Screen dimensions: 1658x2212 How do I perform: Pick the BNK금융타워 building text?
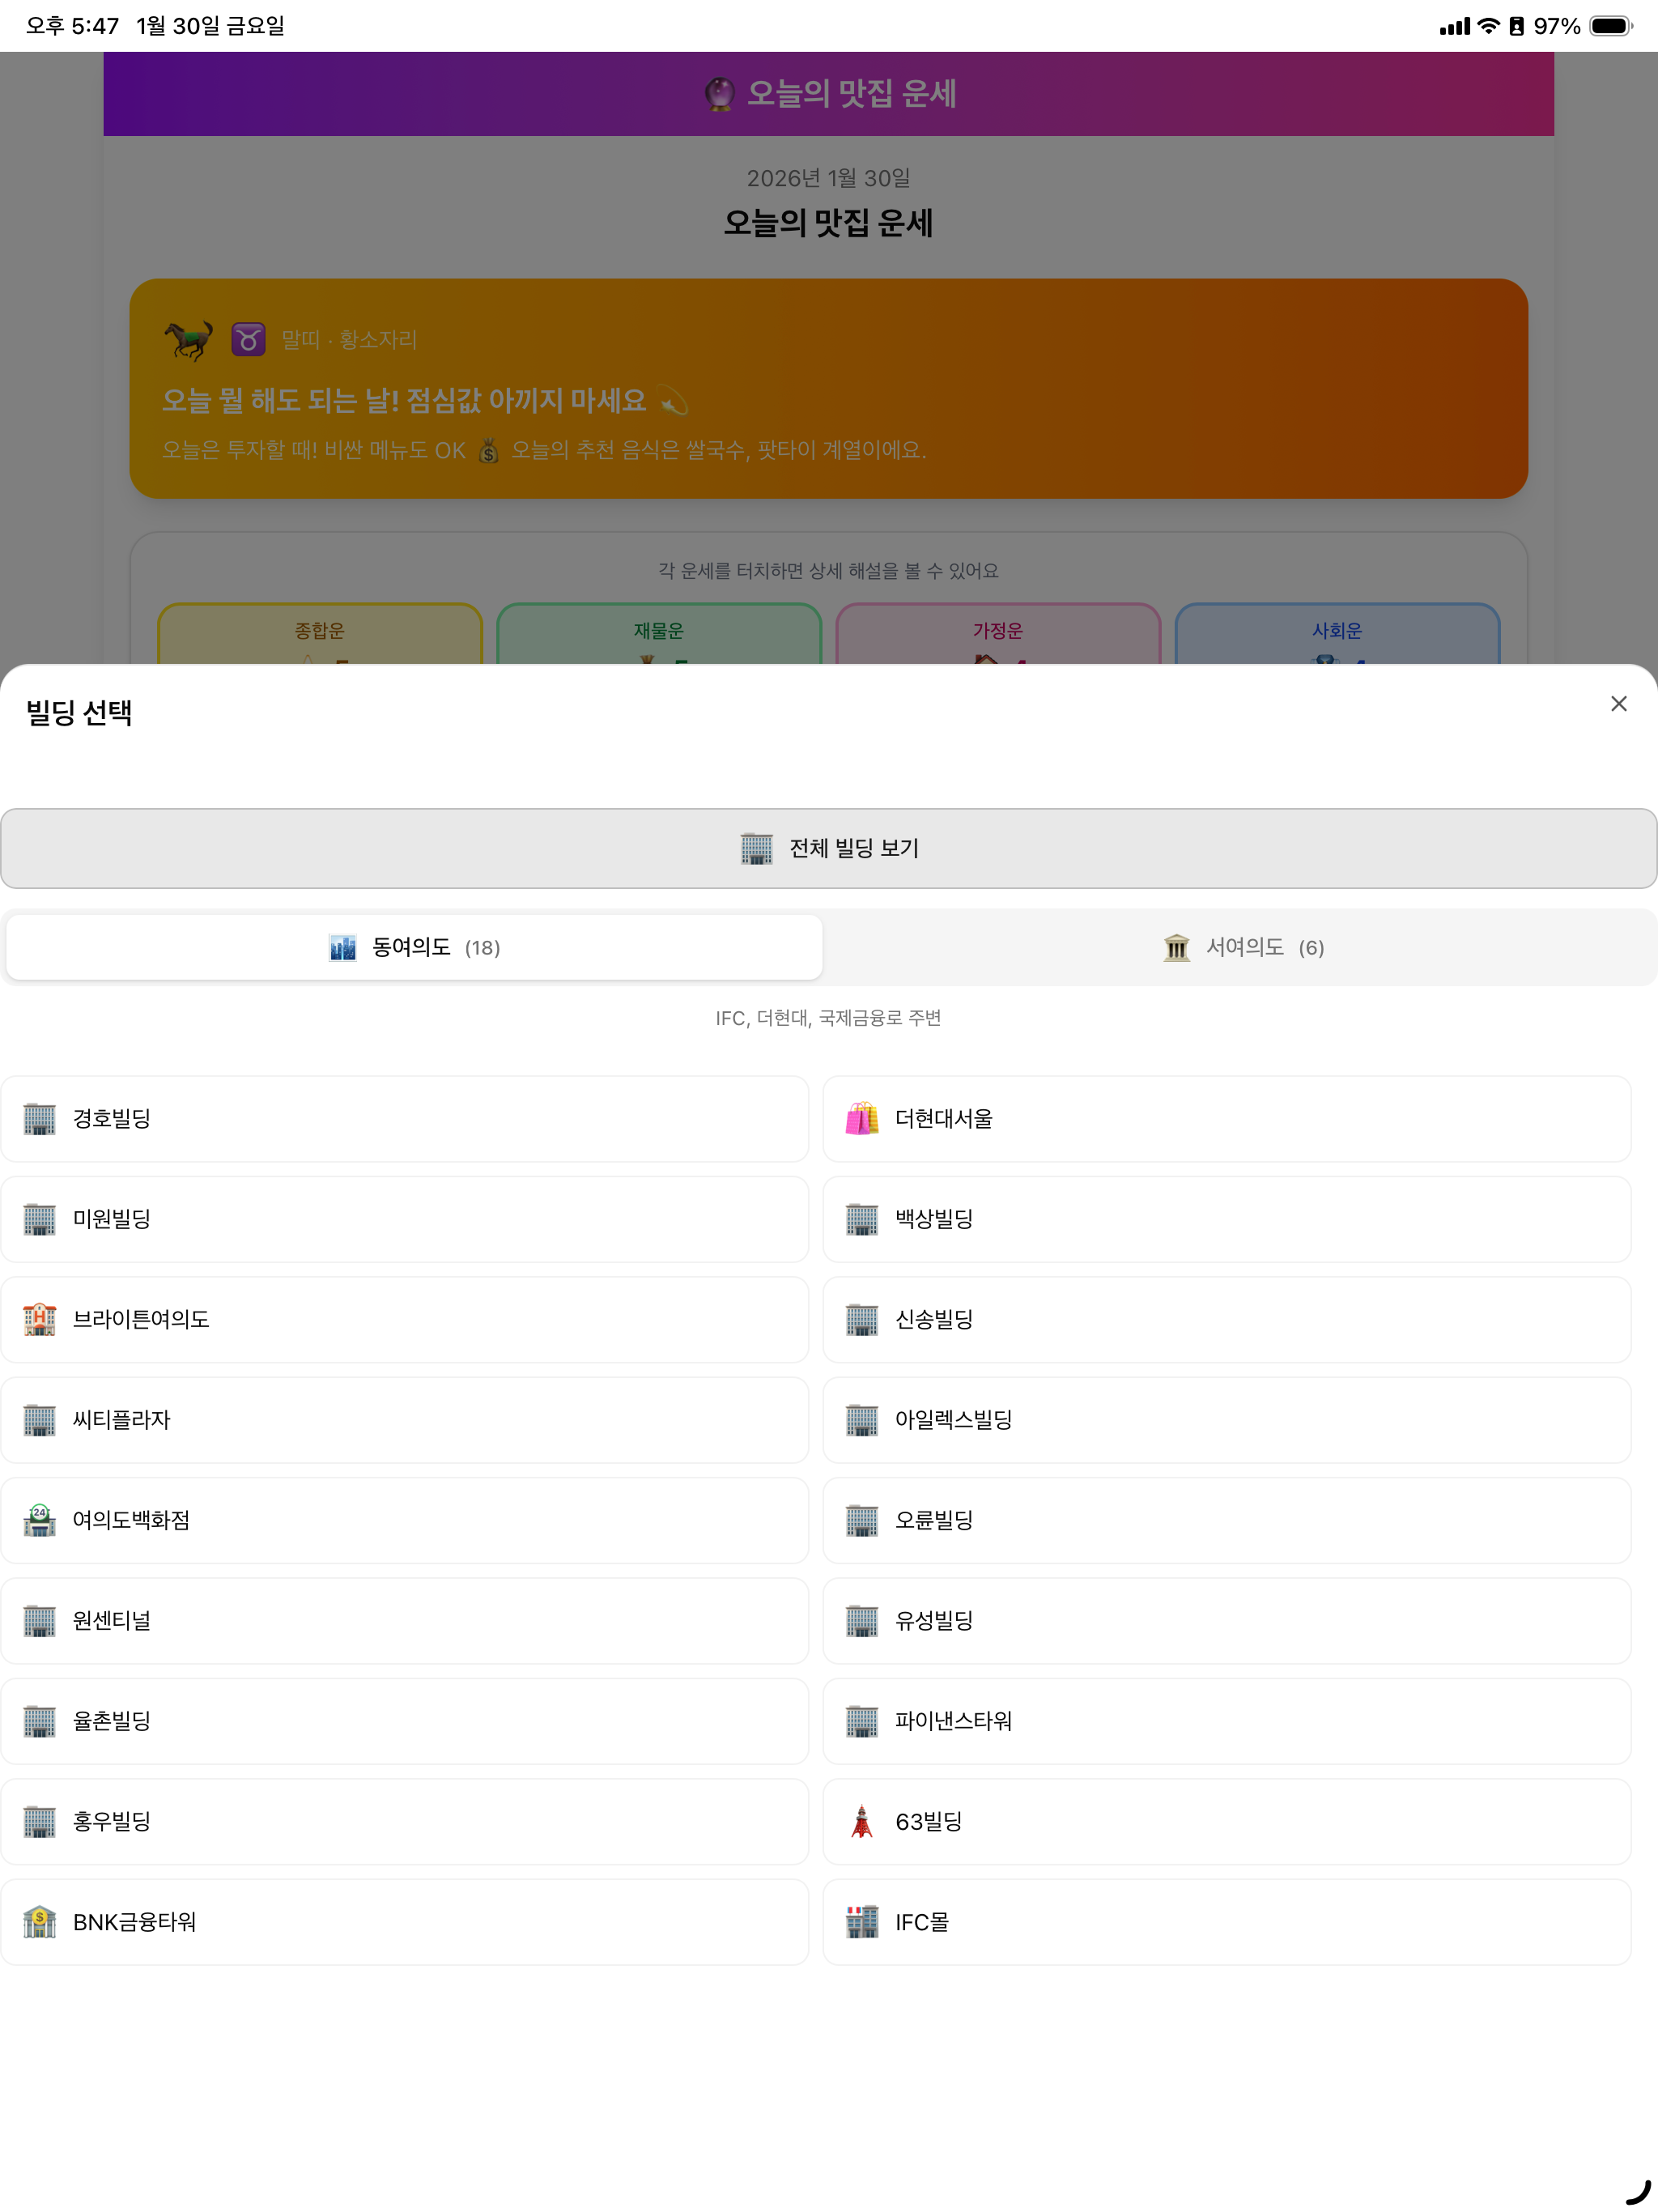[135, 1922]
